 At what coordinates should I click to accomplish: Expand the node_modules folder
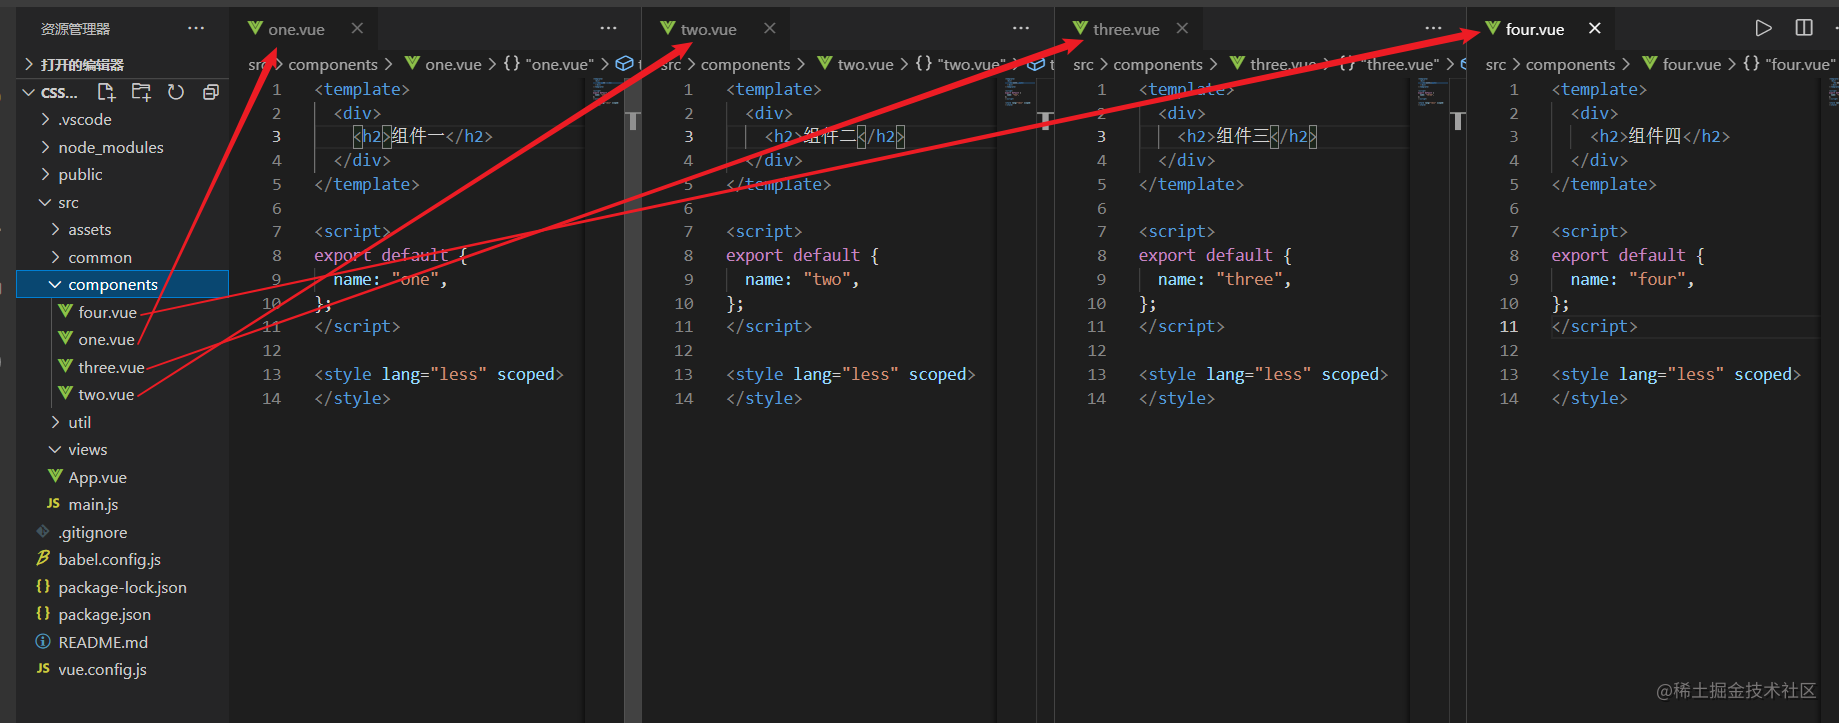tap(110, 147)
